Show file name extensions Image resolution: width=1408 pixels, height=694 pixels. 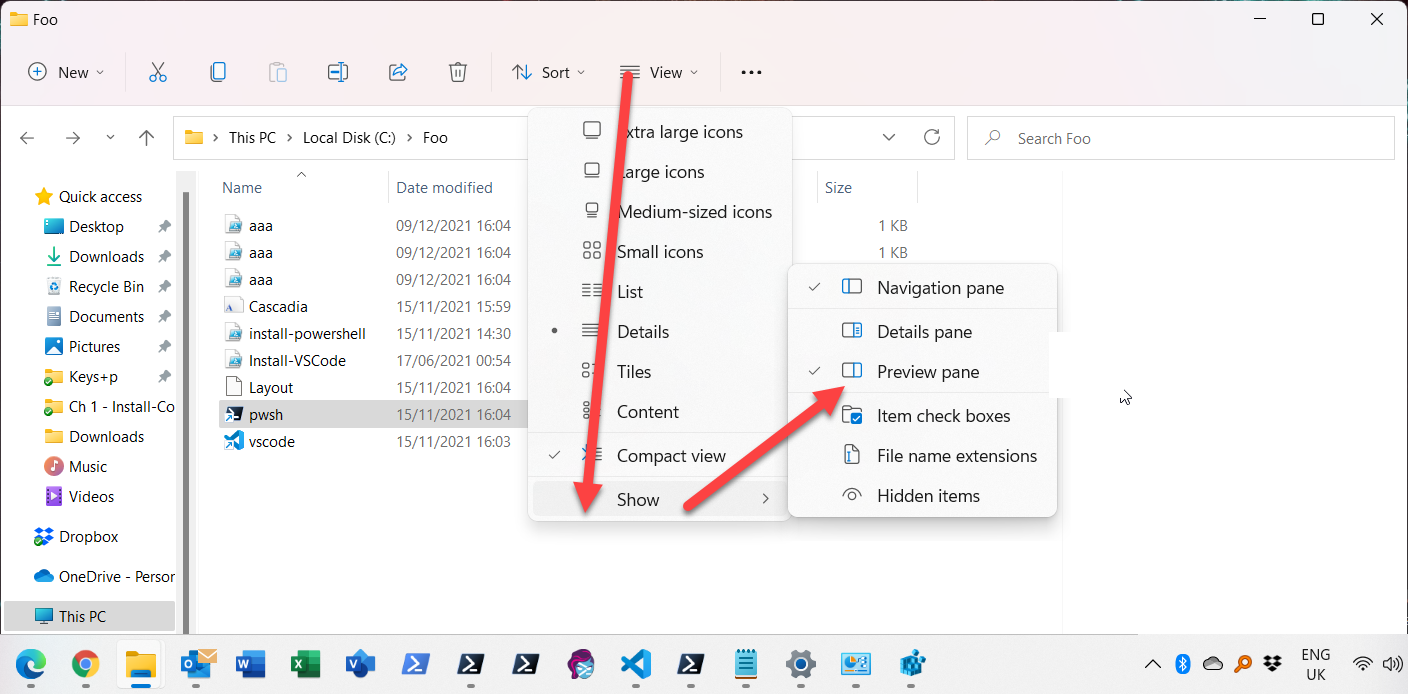pyautogui.click(x=956, y=455)
